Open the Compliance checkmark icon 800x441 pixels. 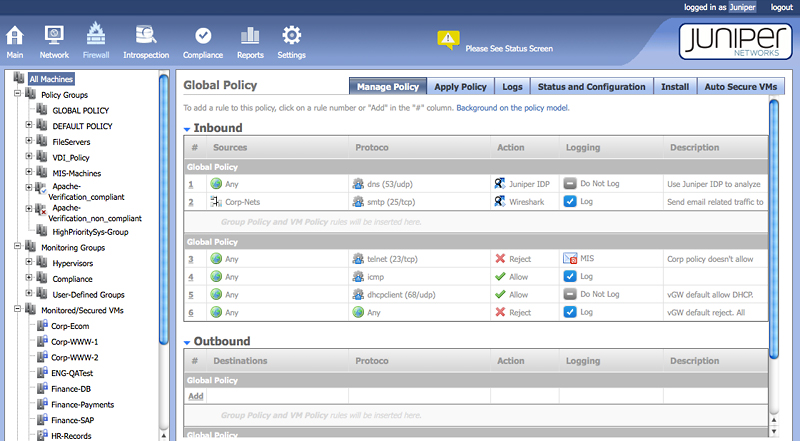[x=203, y=37]
